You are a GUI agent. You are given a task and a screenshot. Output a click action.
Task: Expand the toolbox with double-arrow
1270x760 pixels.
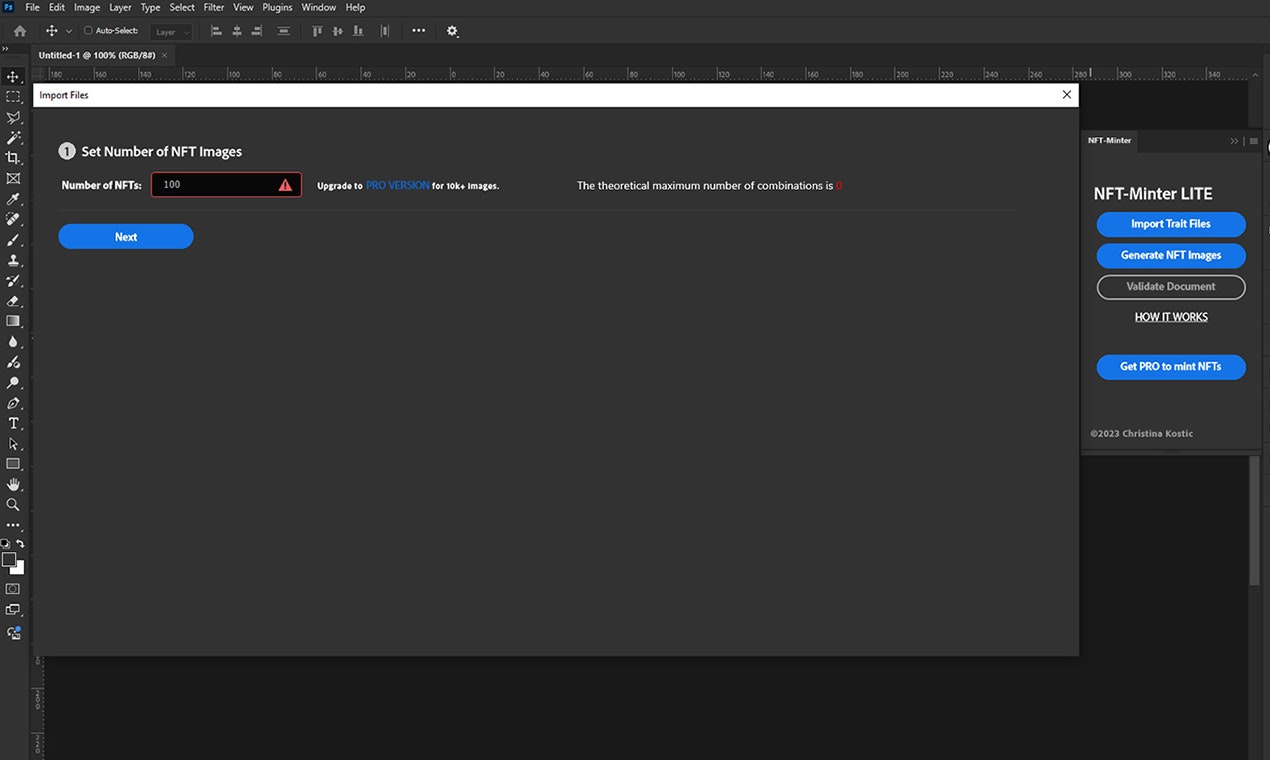6,47
